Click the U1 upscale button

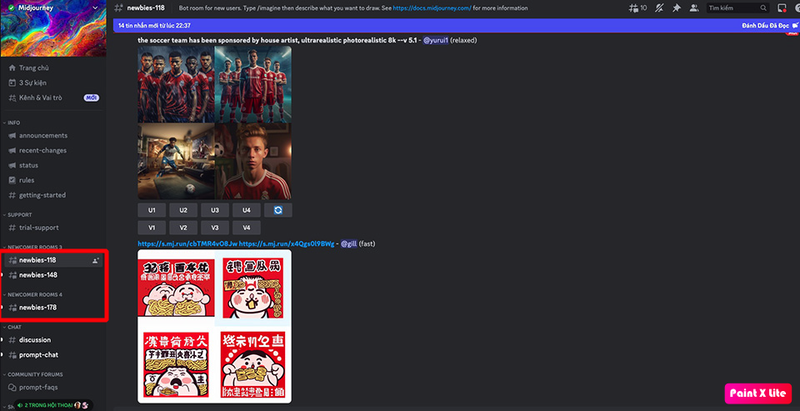[152, 210]
